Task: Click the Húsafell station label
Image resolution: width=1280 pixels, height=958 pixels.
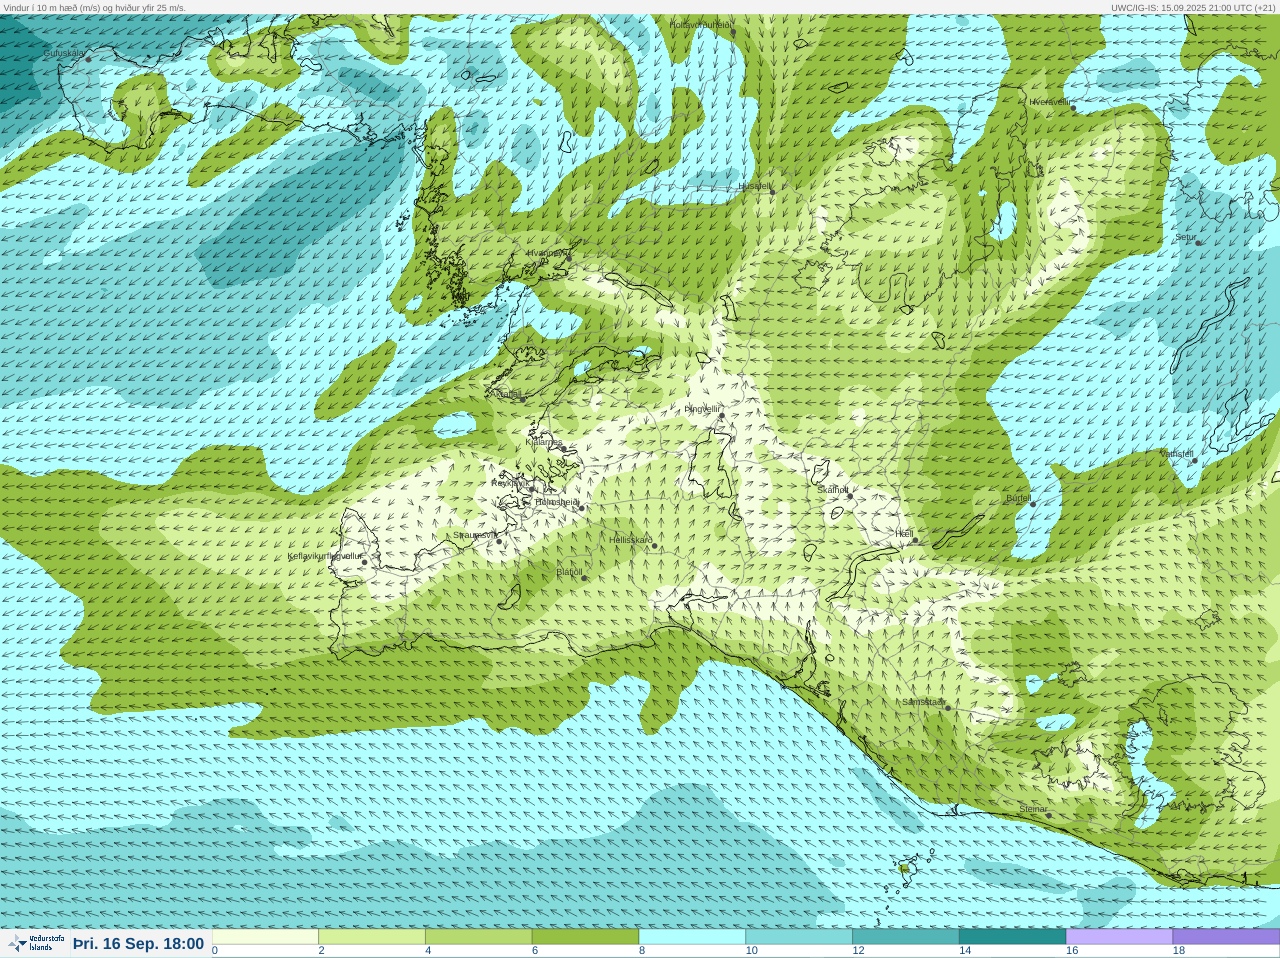Action: pyautogui.click(x=754, y=186)
